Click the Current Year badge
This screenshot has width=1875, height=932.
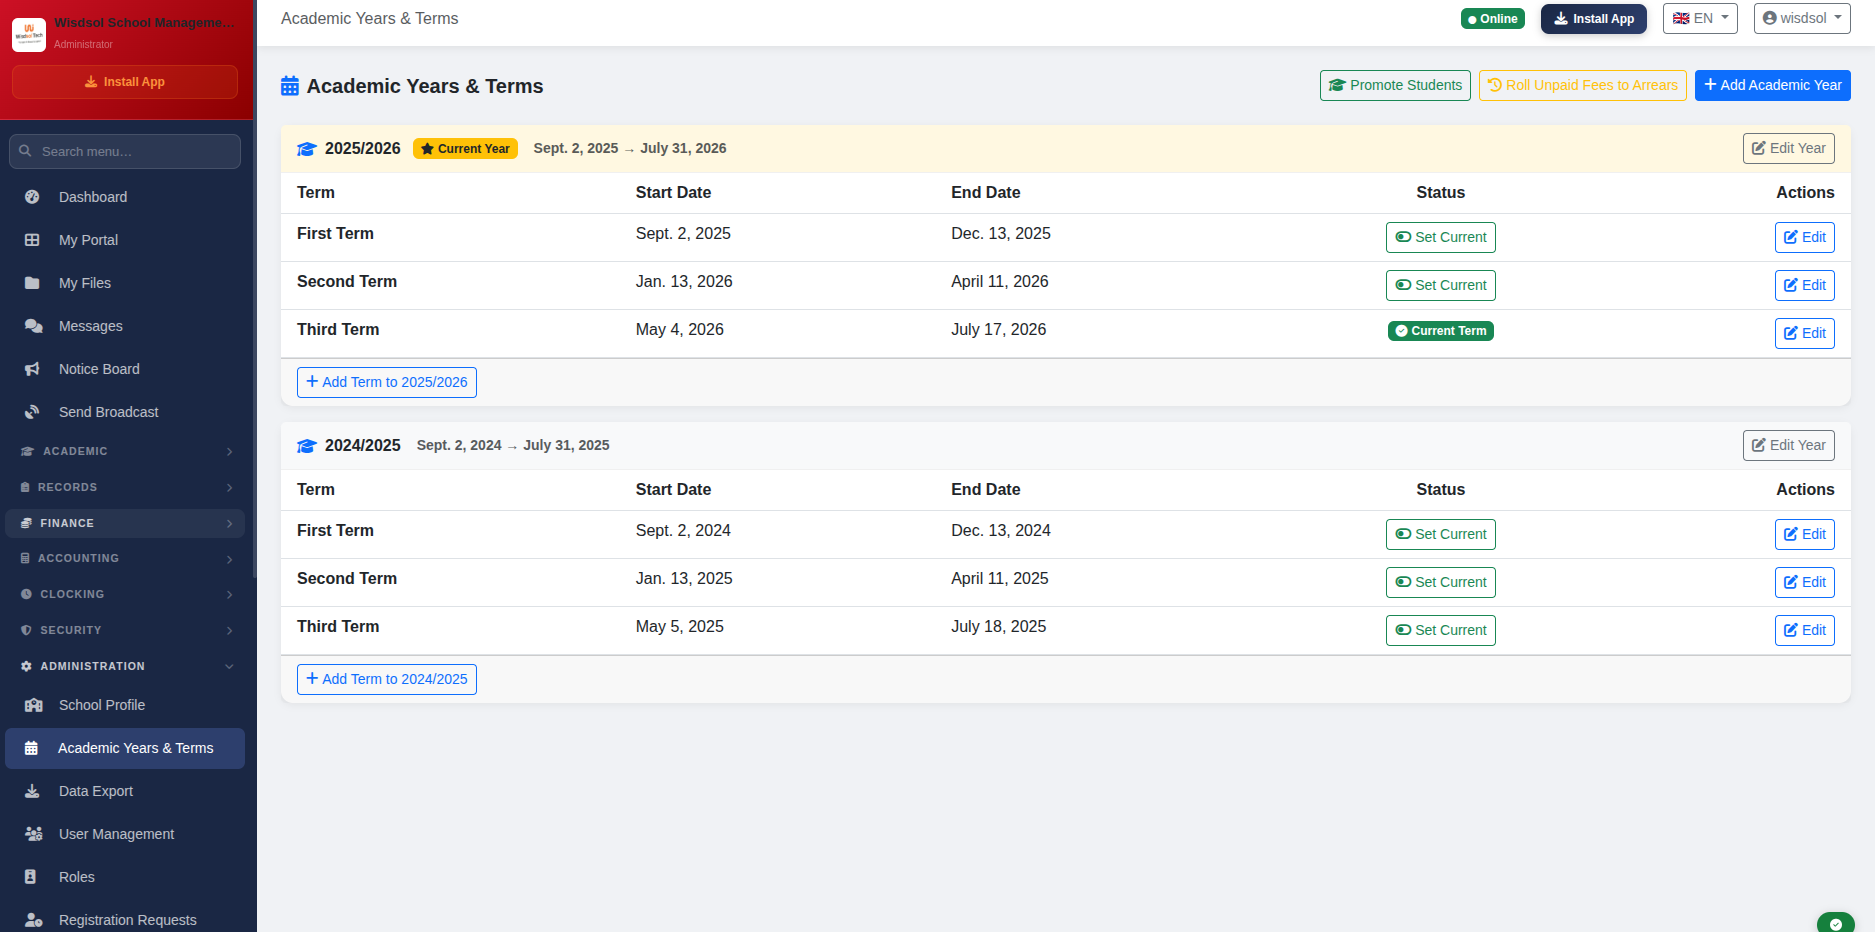point(465,149)
